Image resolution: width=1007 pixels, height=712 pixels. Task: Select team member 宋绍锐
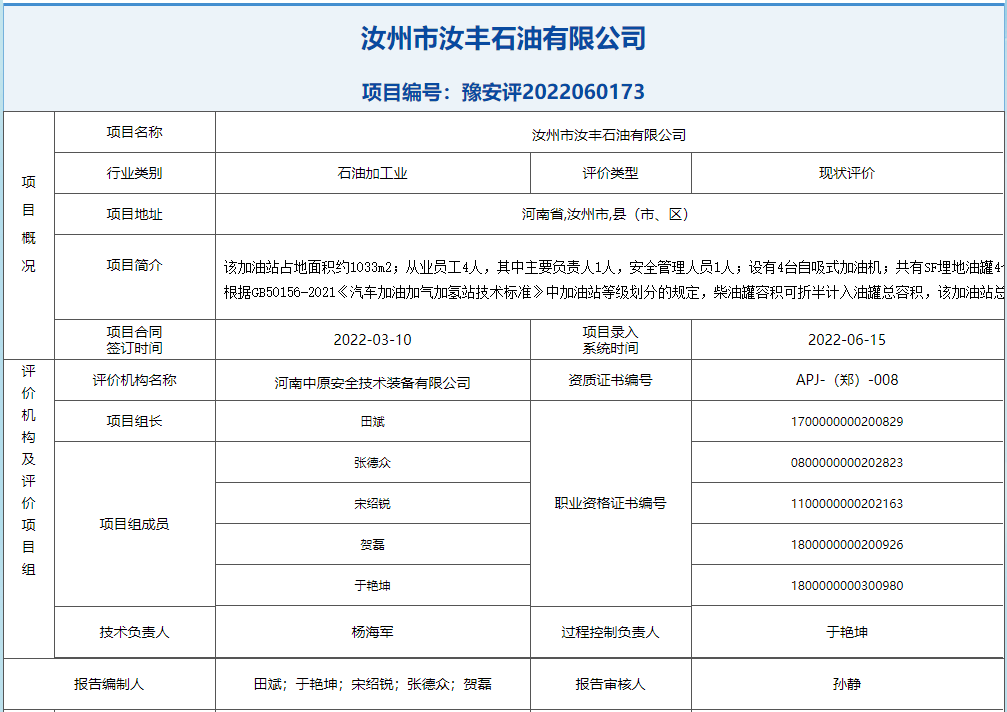[x=372, y=503]
